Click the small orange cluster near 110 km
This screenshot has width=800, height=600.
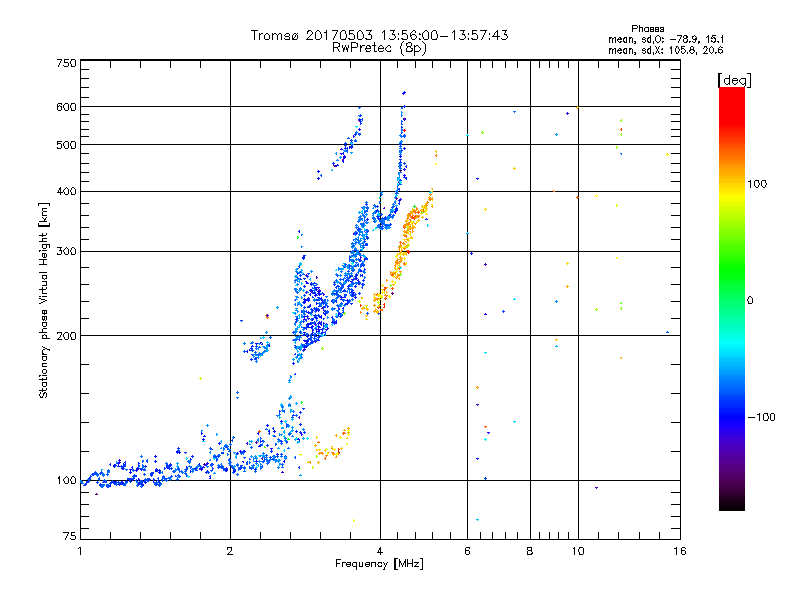[x=332, y=446]
